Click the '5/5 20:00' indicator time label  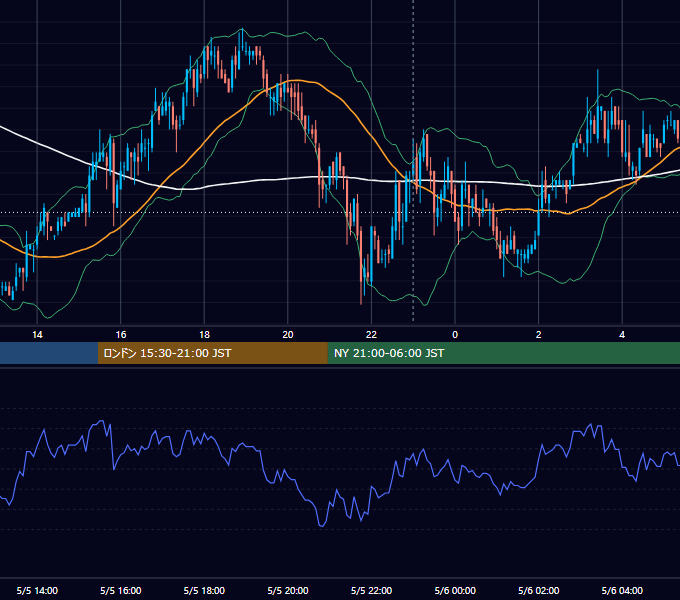pyautogui.click(x=288, y=590)
